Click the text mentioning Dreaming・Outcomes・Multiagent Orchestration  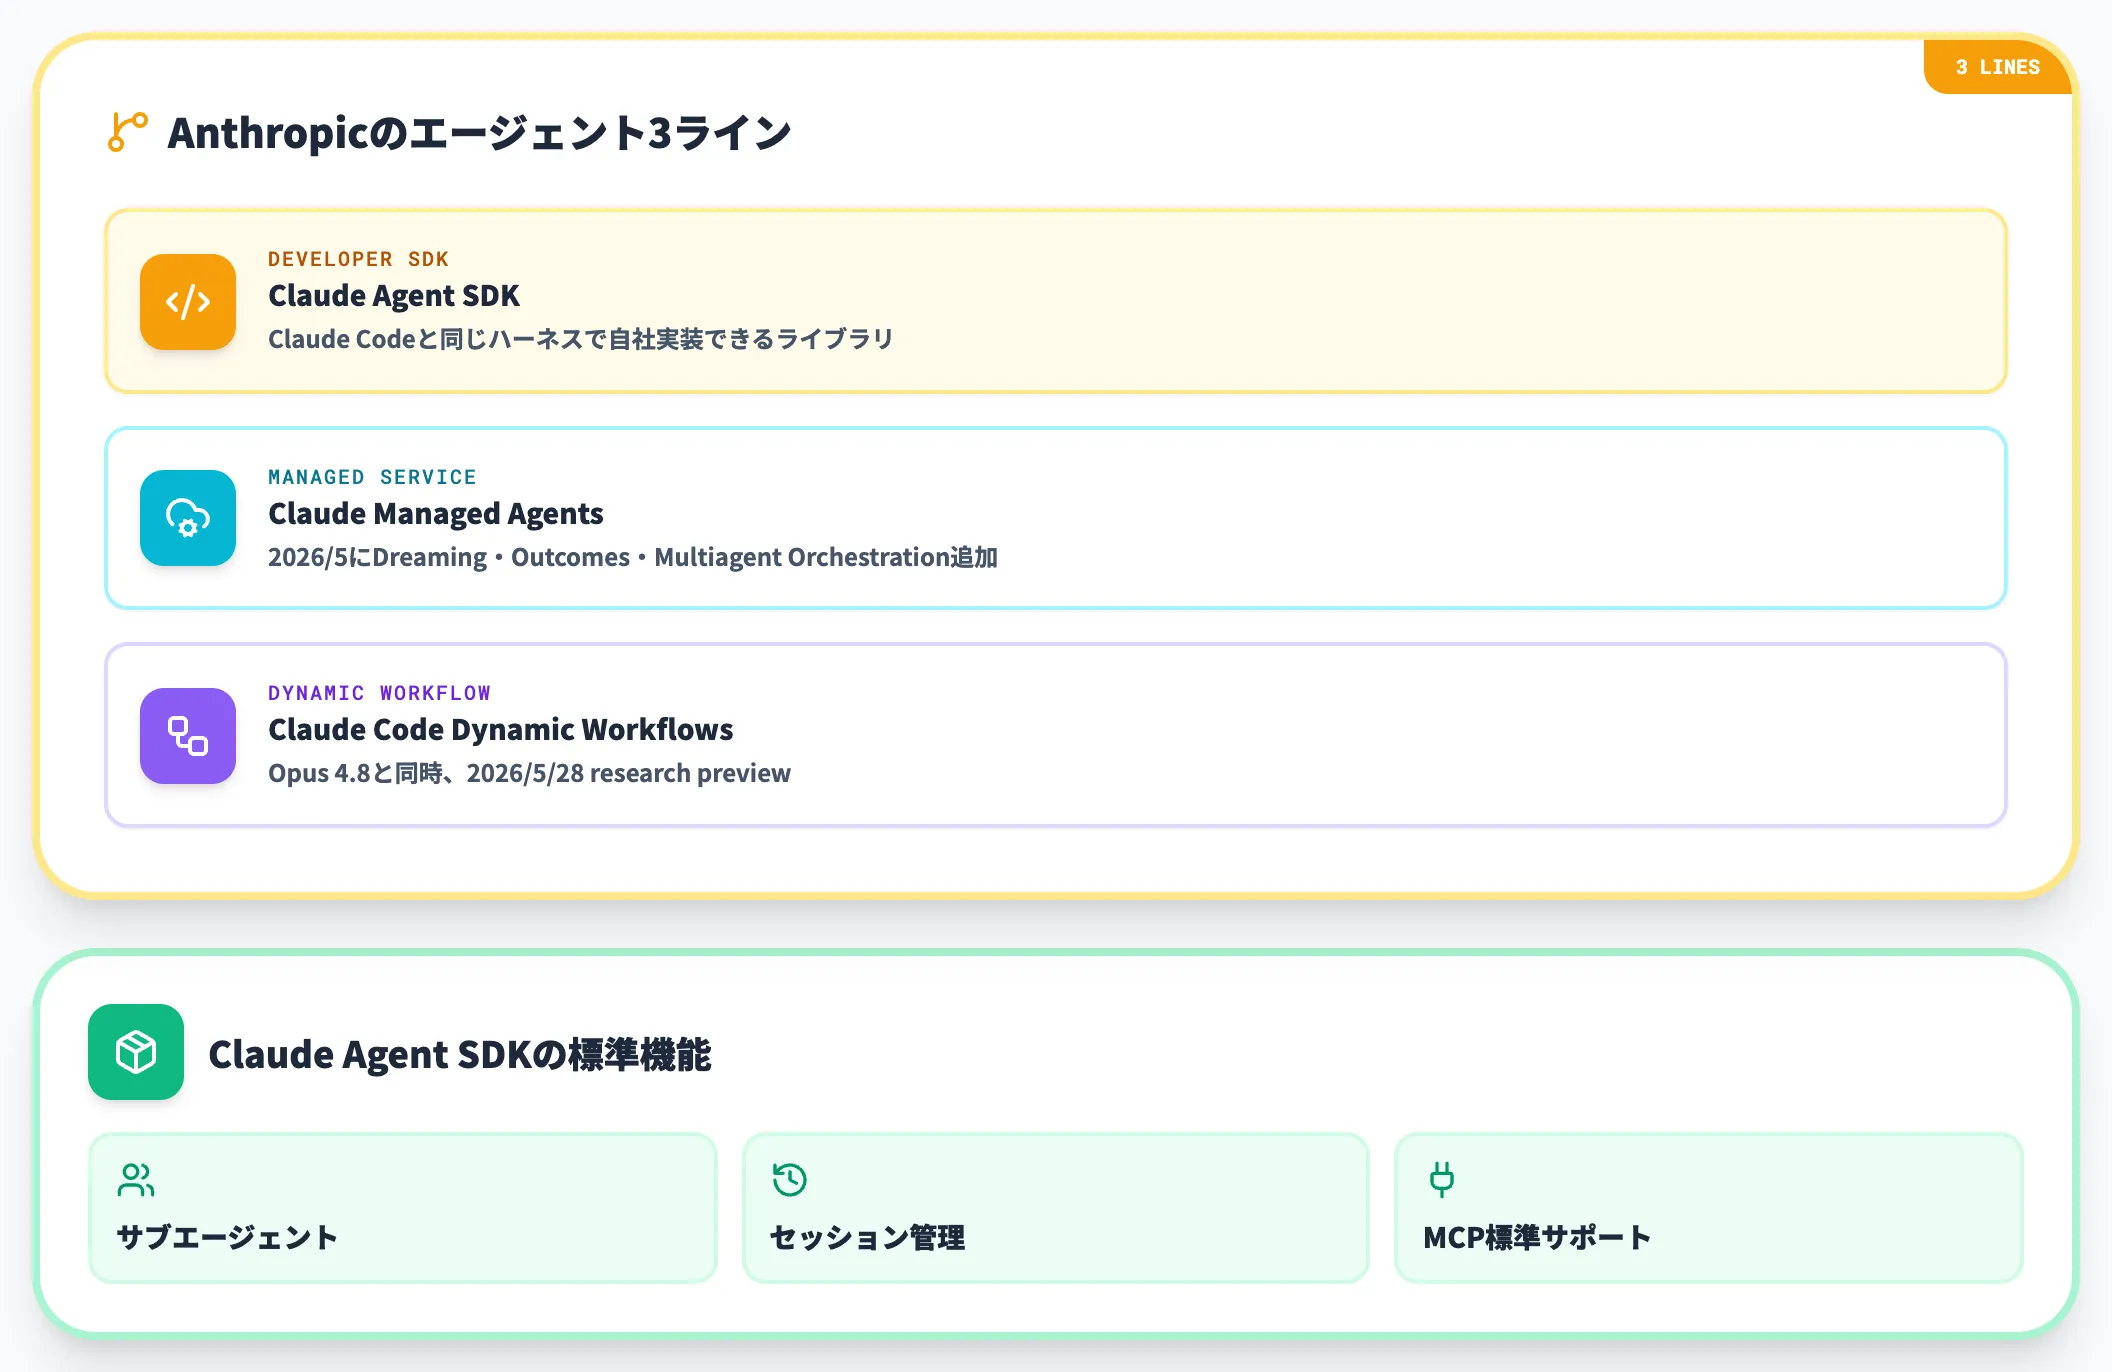tap(633, 557)
